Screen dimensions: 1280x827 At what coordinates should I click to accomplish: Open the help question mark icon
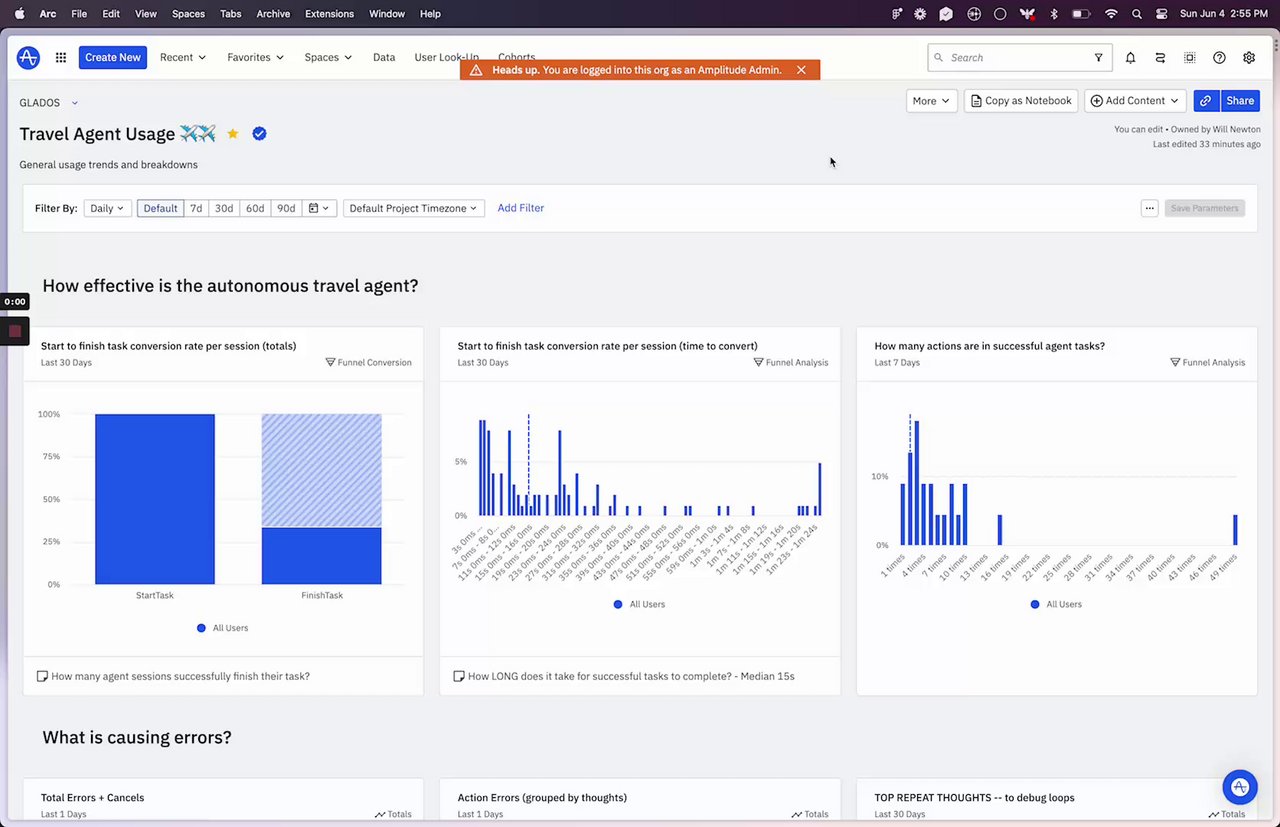point(1219,58)
